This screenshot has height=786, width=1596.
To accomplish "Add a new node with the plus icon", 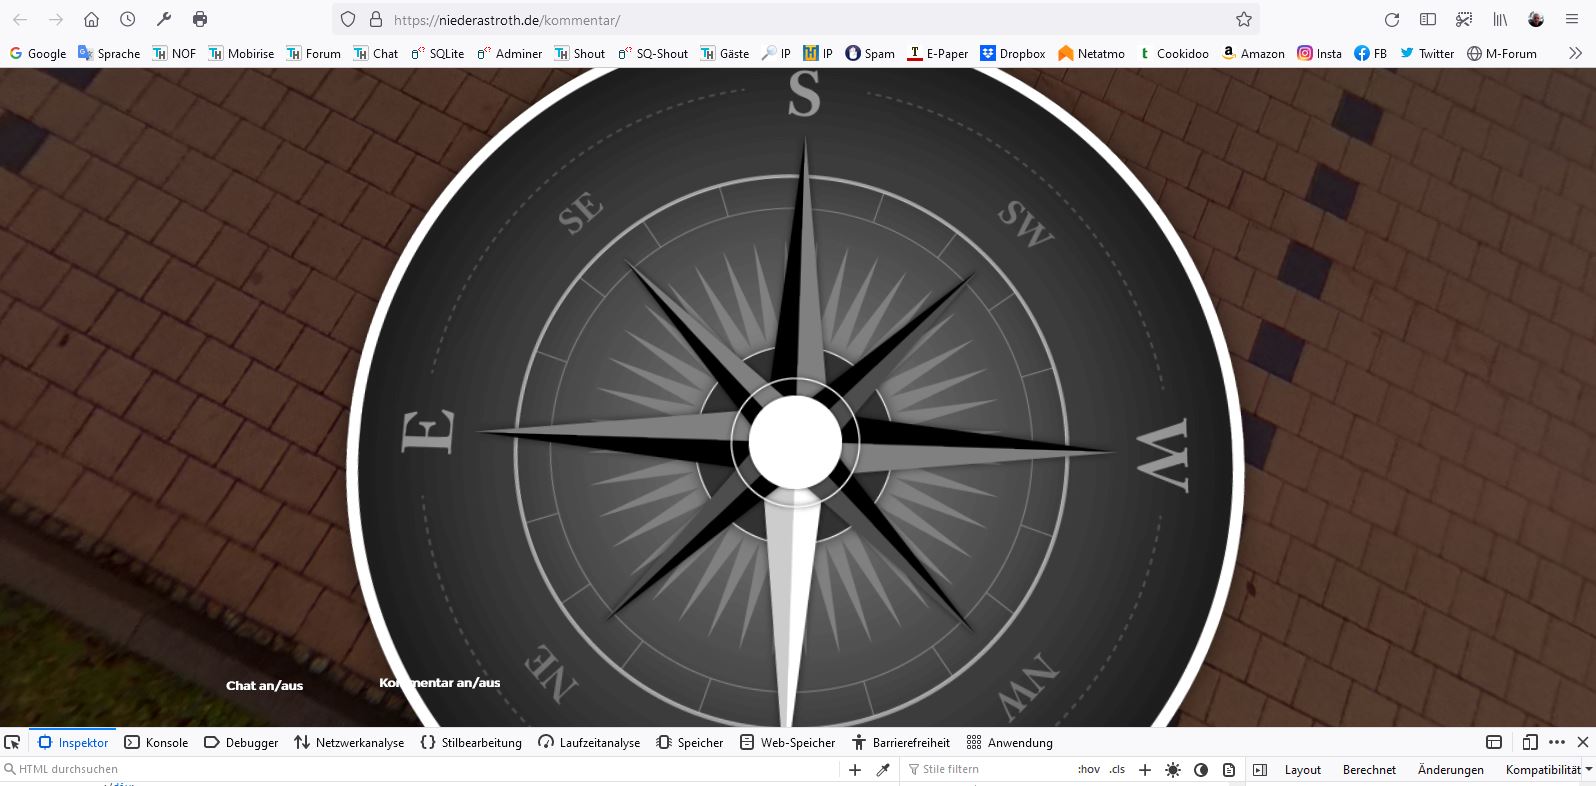I will pyautogui.click(x=855, y=769).
